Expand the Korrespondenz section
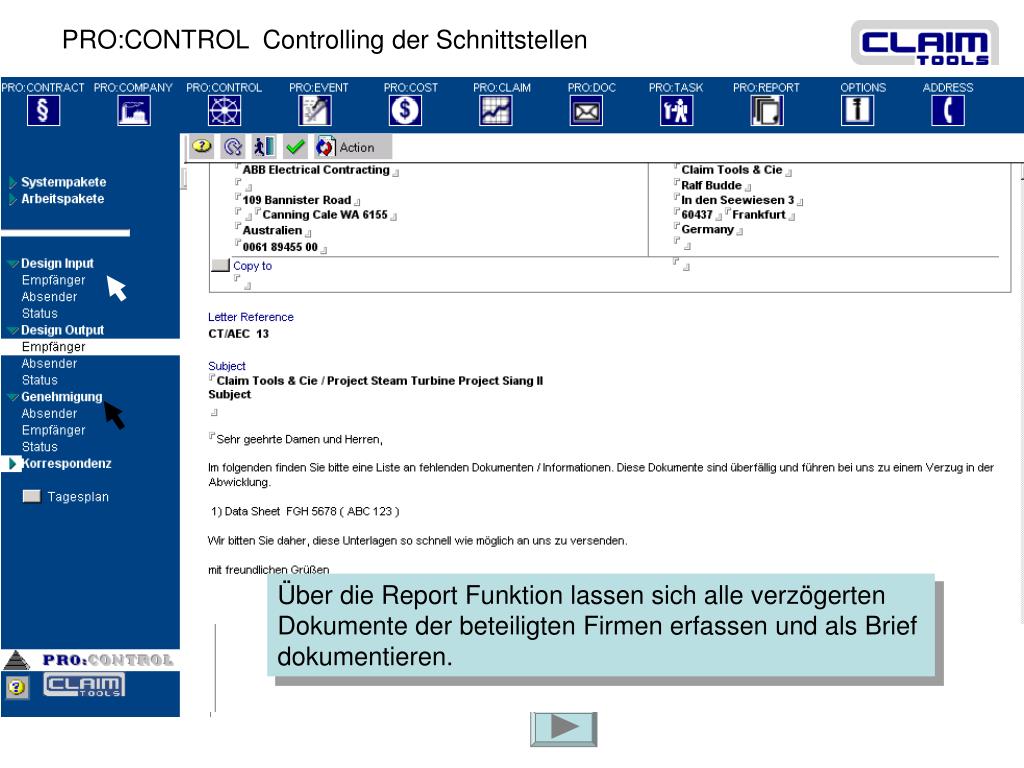 click(13, 464)
